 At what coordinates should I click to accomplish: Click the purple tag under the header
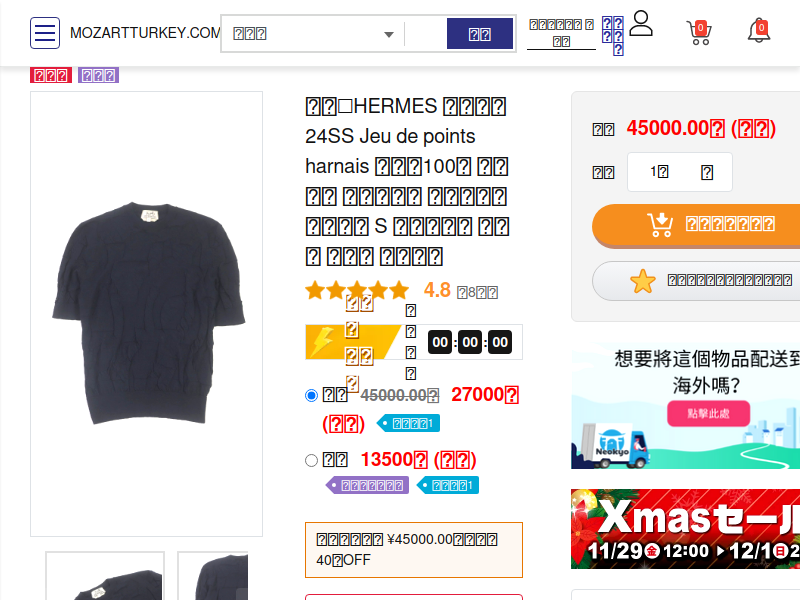(98, 75)
